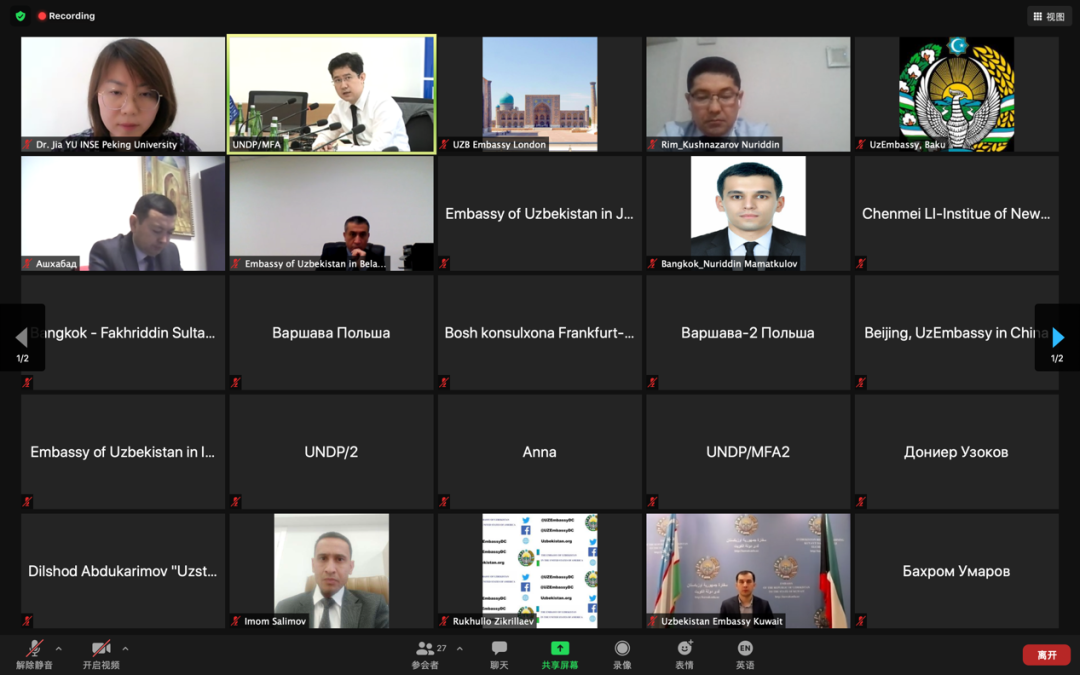The height and width of the screenshot is (675, 1080).
Task: Click muted mic icon on Anna tile
Action: pyautogui.click(x=444, y=501)
